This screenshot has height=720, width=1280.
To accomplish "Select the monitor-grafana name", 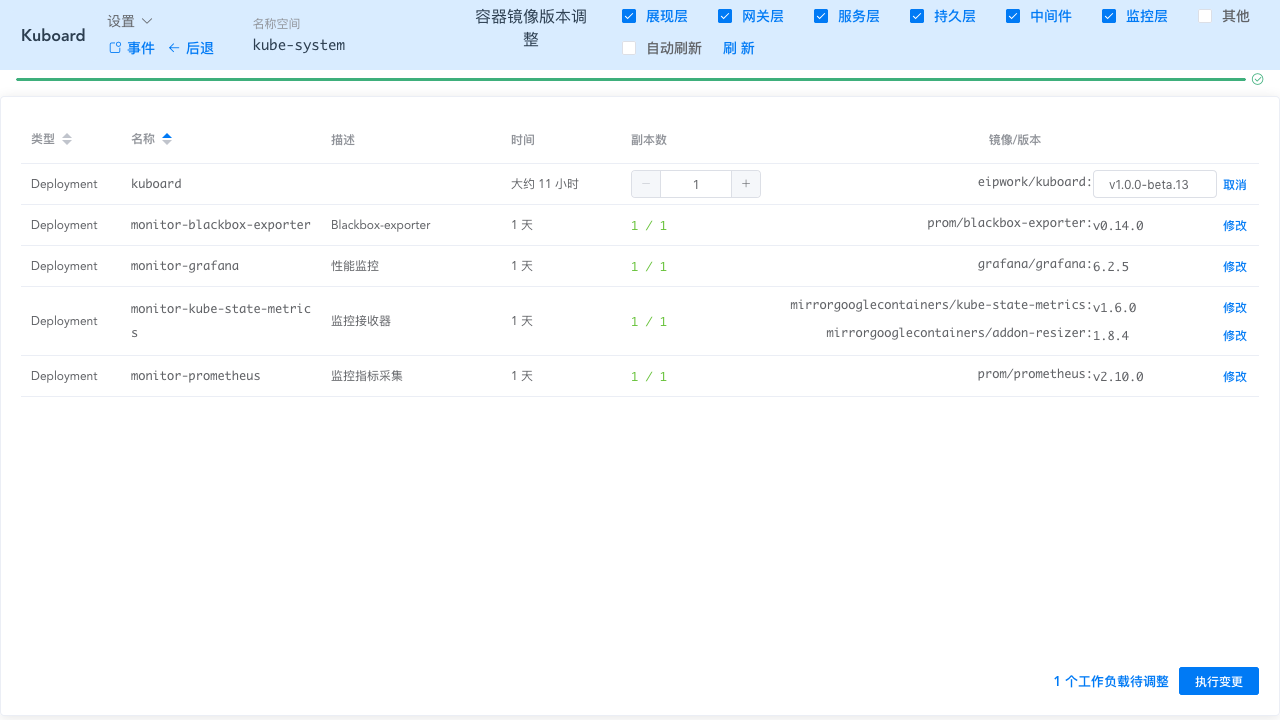I will 185,266.
